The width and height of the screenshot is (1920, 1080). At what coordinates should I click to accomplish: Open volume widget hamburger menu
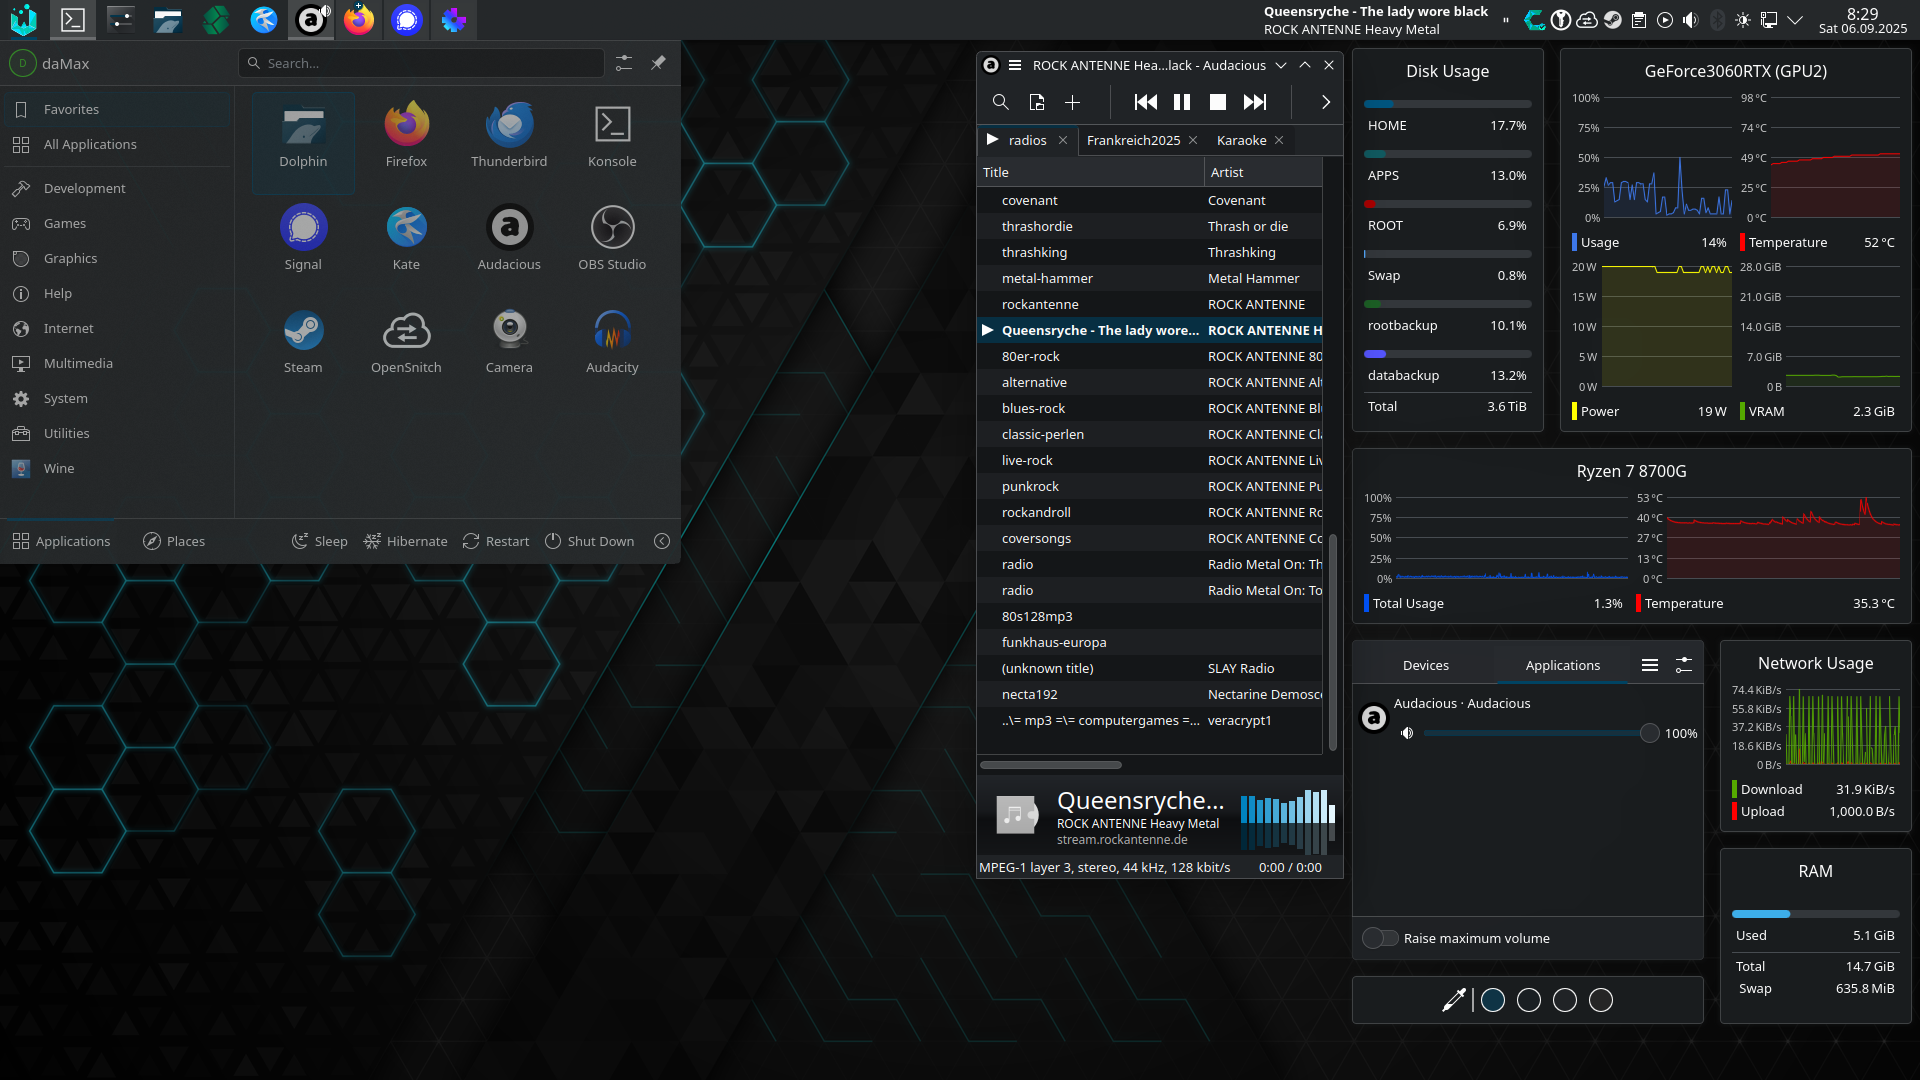1650,665
